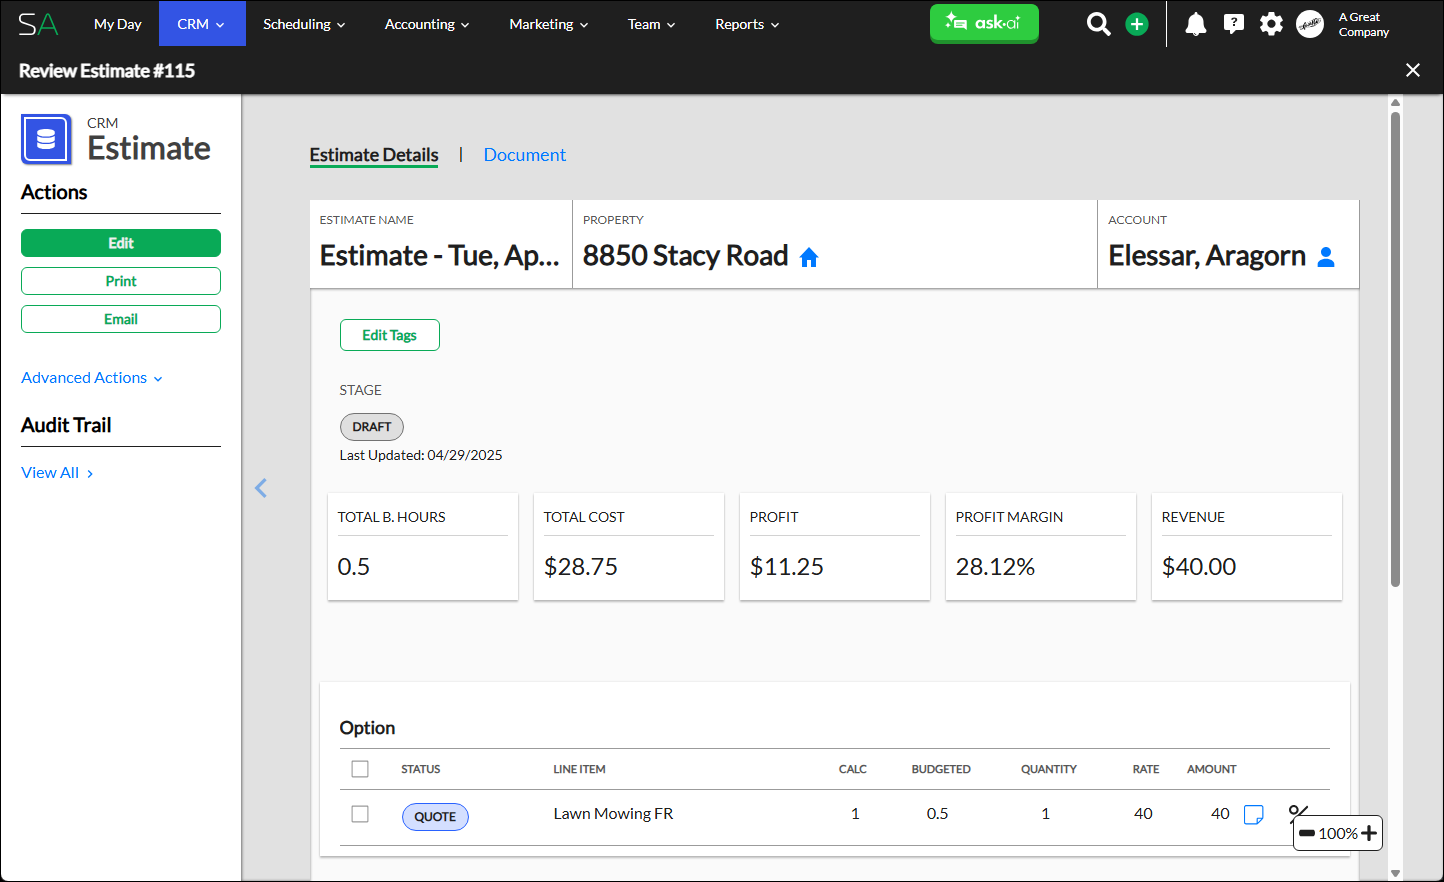Collapse the sidebar with the left chevron
This screenshot has width=1444, height=882.
click(261, 488)
